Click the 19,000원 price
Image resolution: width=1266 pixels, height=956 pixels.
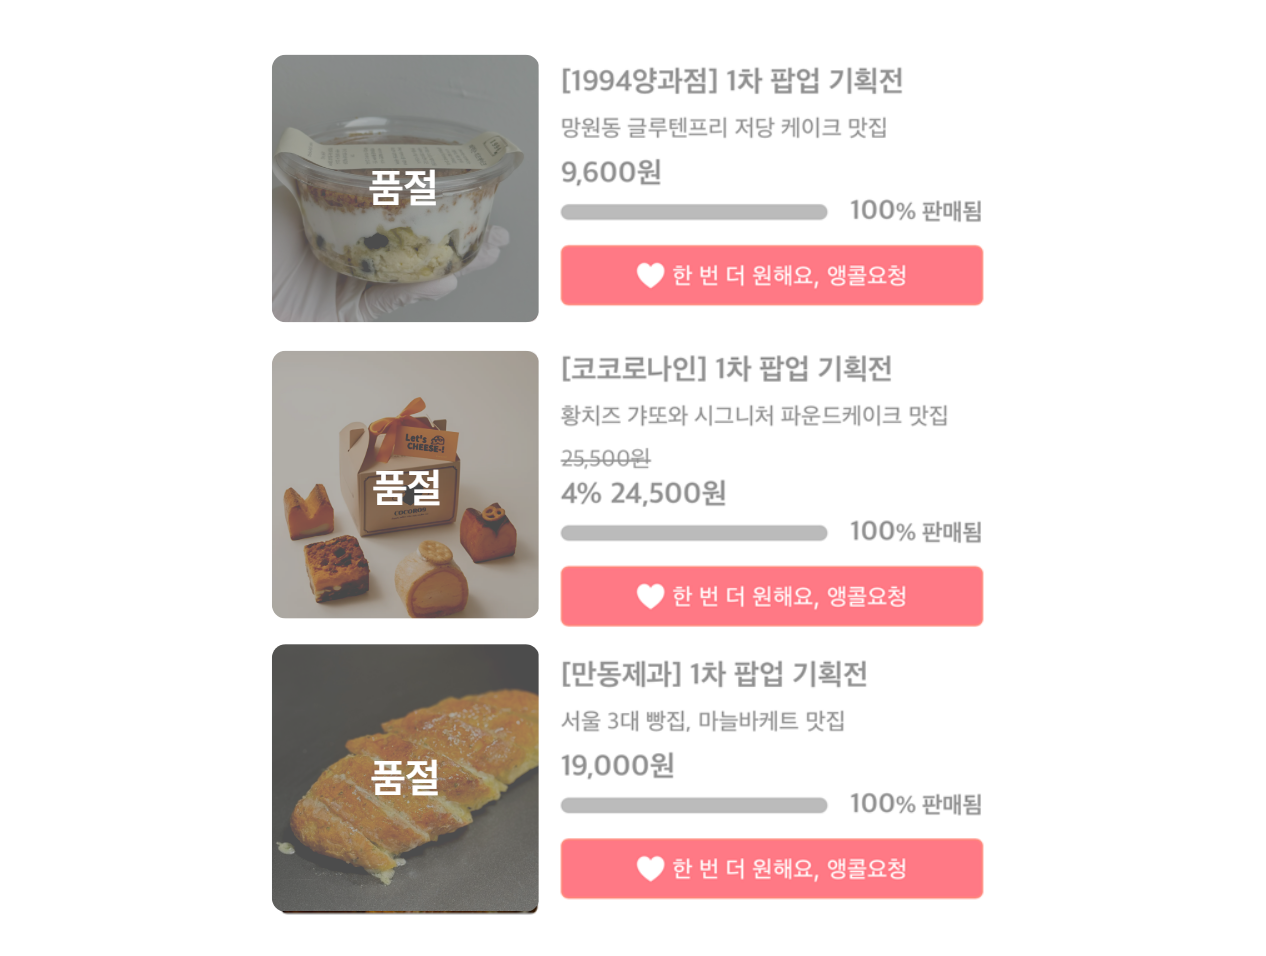(617, 765)
